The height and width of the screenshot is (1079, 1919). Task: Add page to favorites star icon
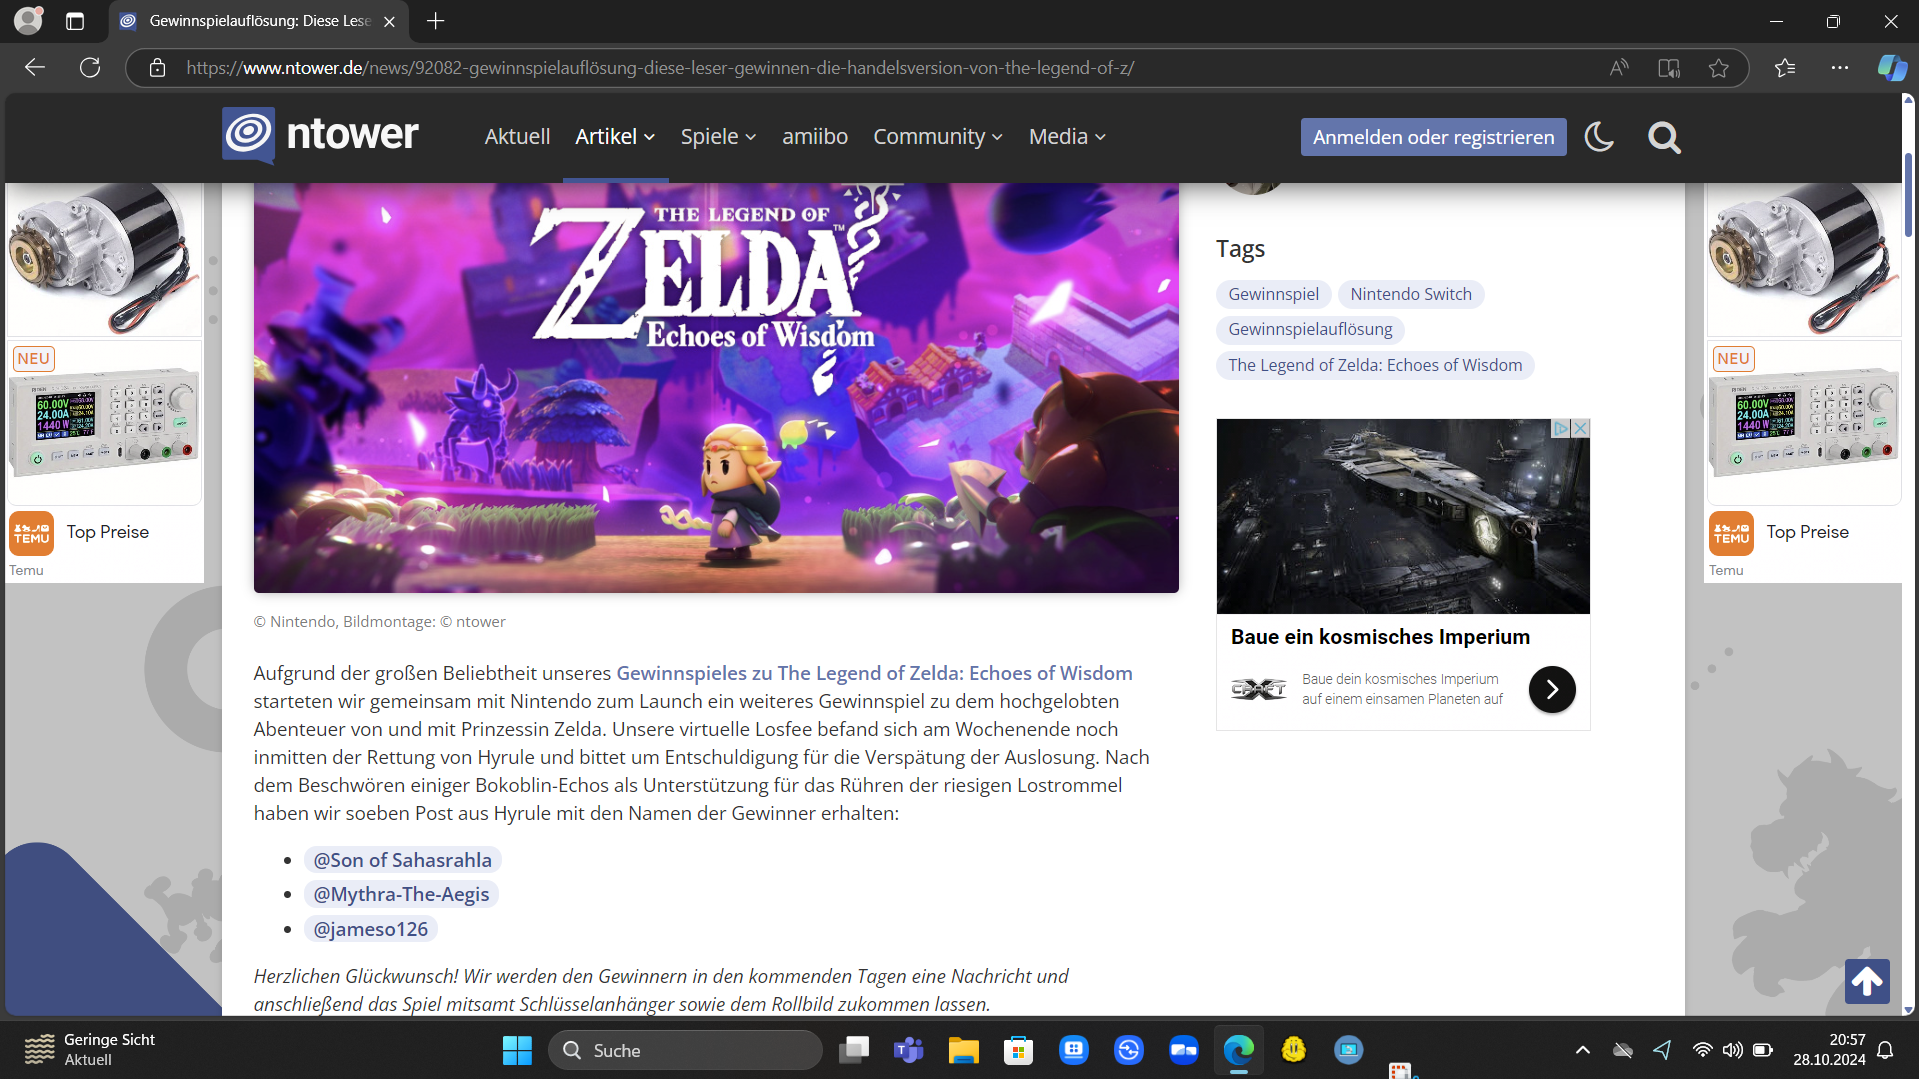click(1718, 68)
